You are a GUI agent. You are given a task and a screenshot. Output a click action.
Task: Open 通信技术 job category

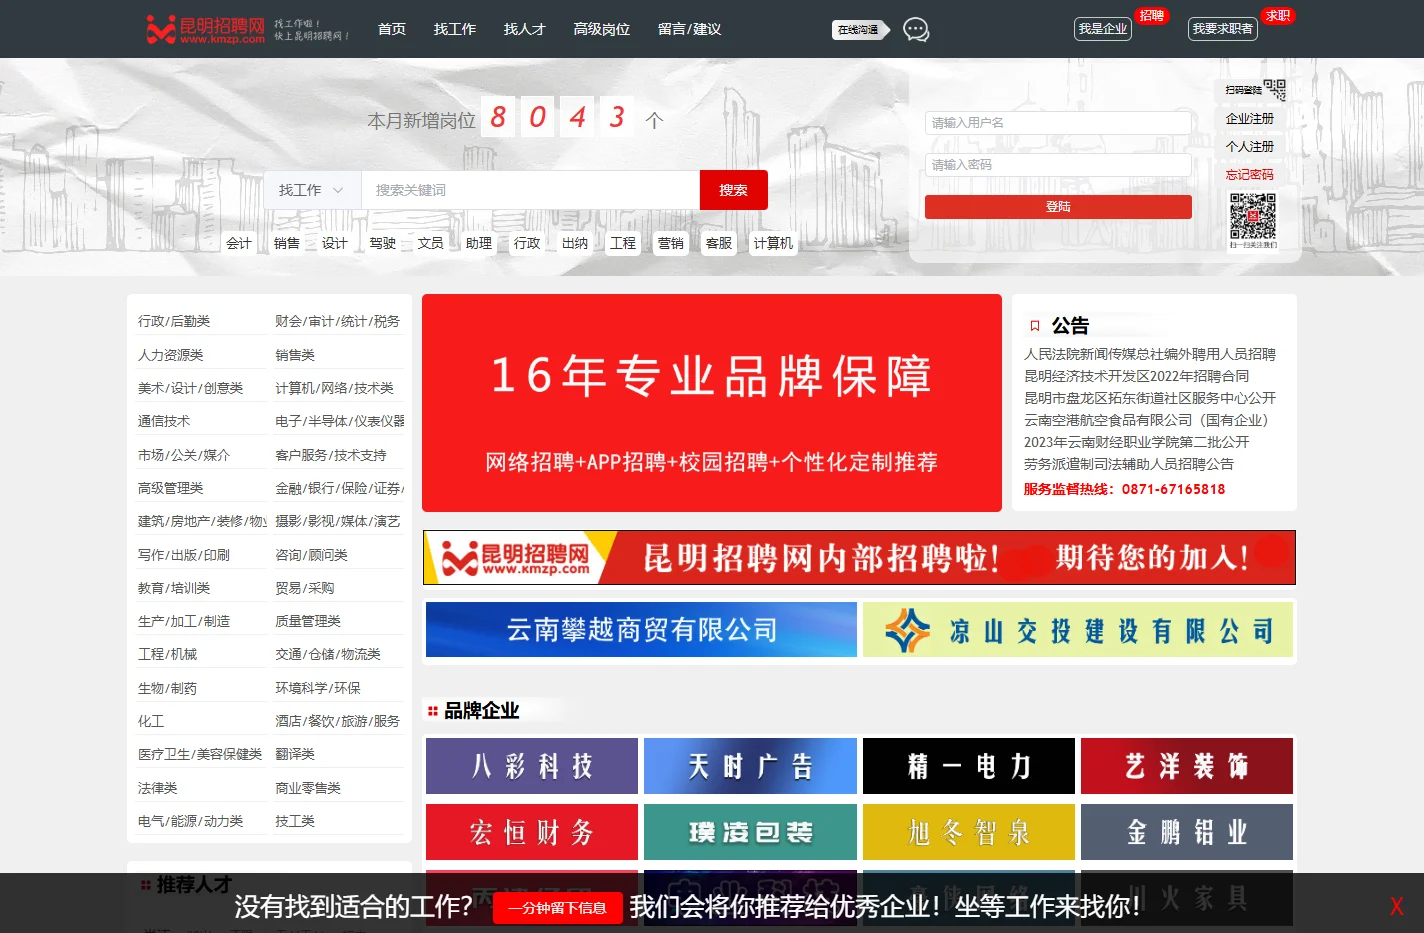coord(164,421)
